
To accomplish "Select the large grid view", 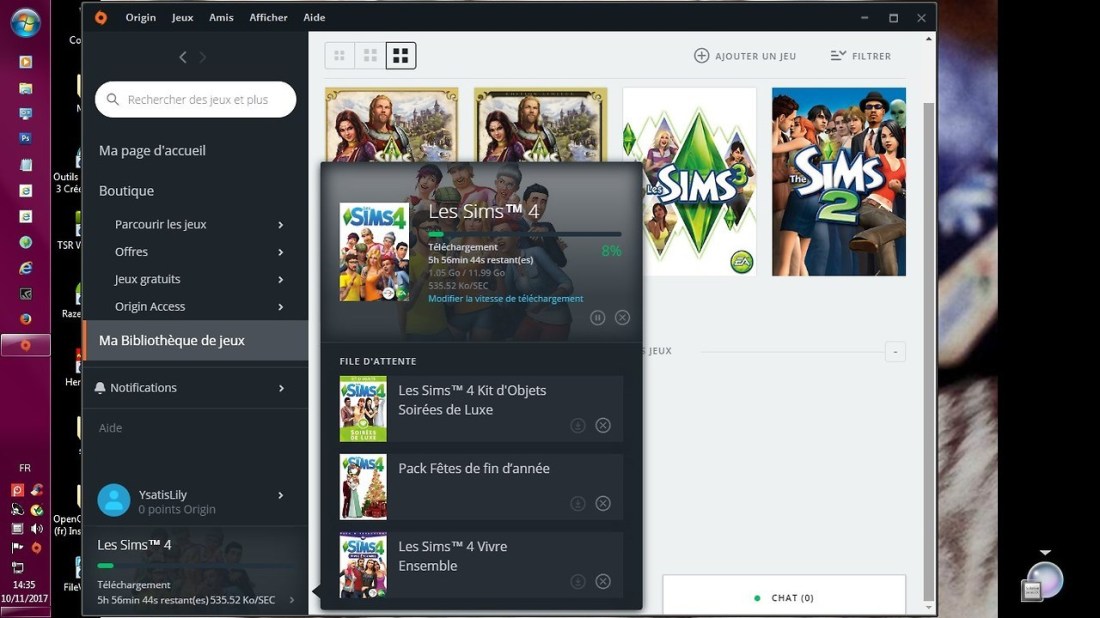I will tap(401, 56).
